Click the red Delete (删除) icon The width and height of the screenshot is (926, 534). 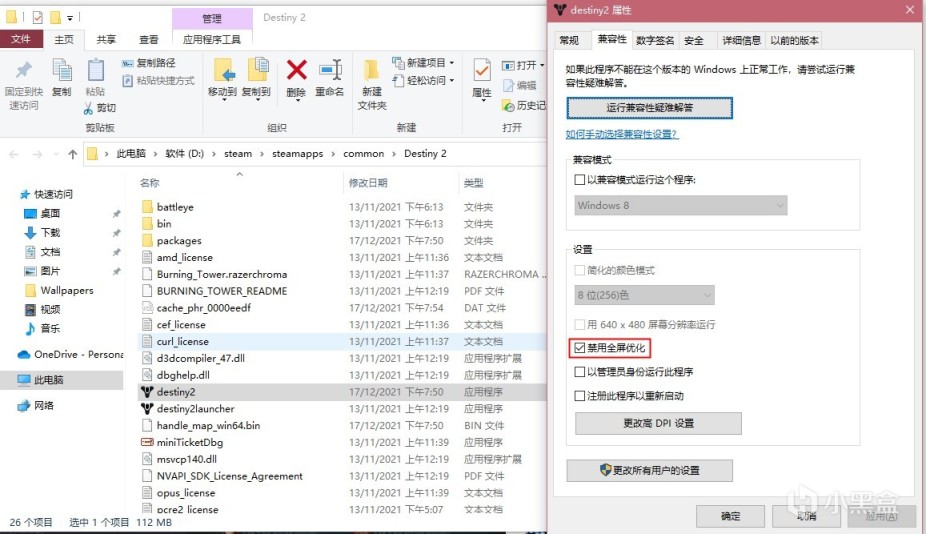tap(296, 70)
